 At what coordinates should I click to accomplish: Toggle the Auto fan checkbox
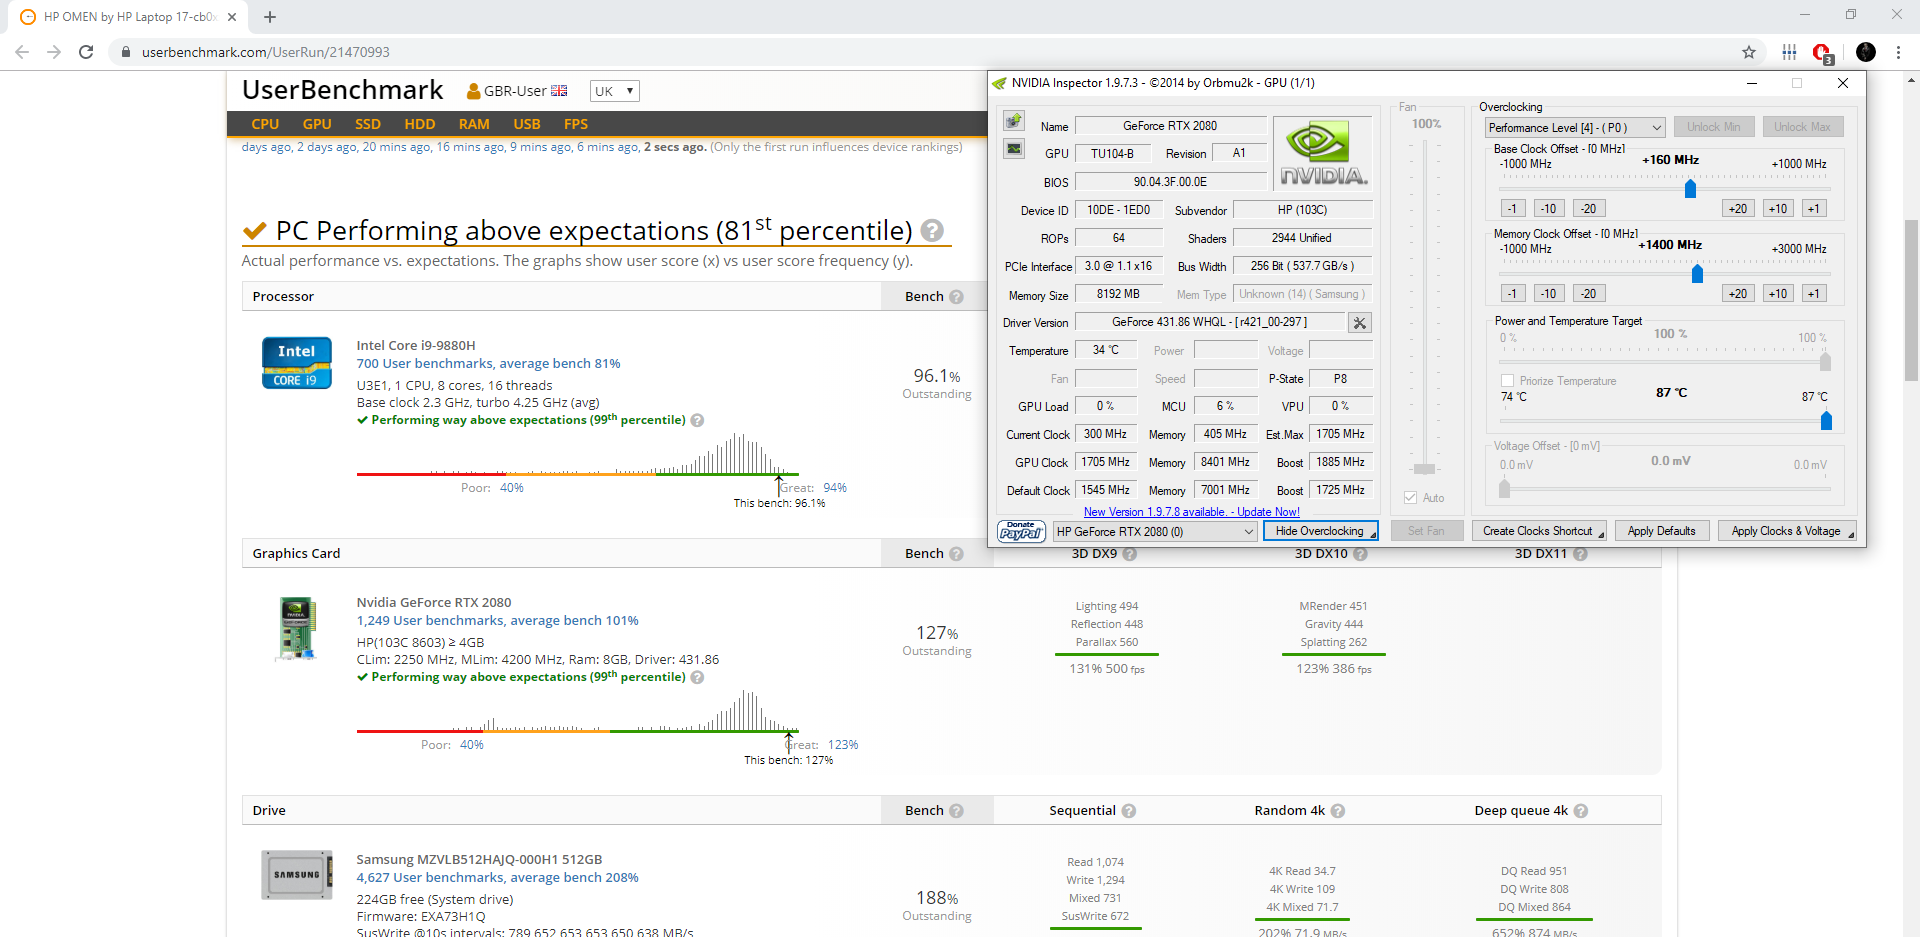[1410, 498]
